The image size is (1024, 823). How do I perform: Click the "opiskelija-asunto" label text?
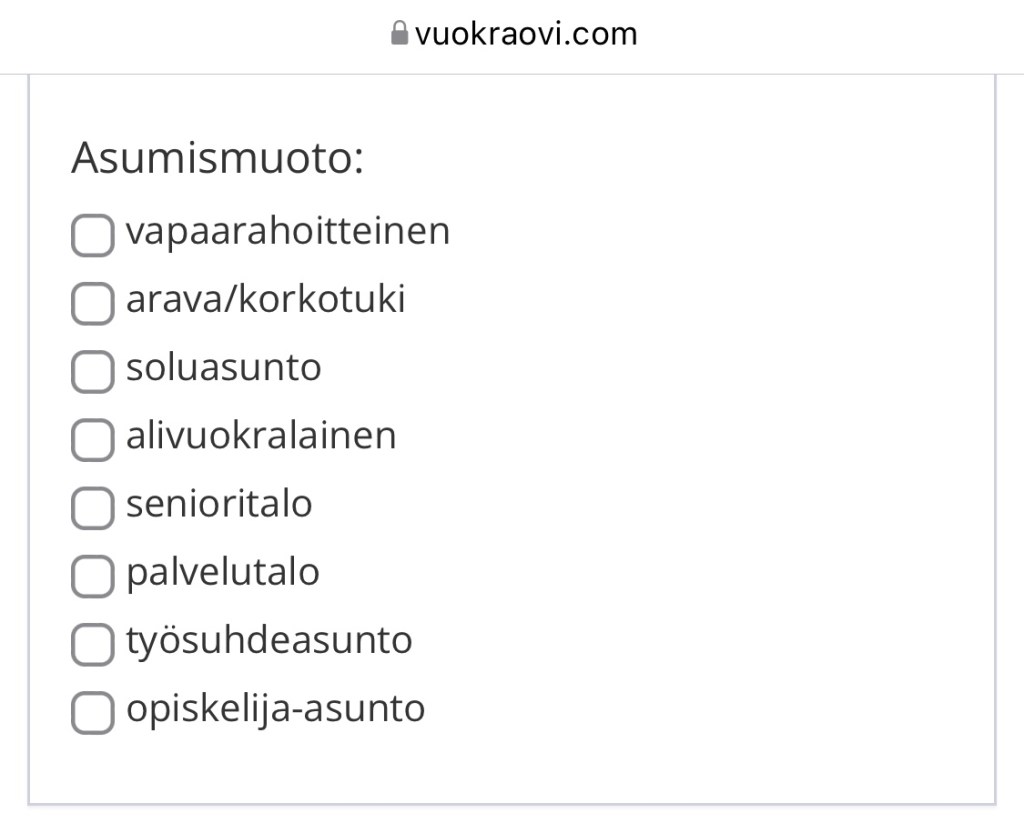pyautogui.click(x=275, y=709)
